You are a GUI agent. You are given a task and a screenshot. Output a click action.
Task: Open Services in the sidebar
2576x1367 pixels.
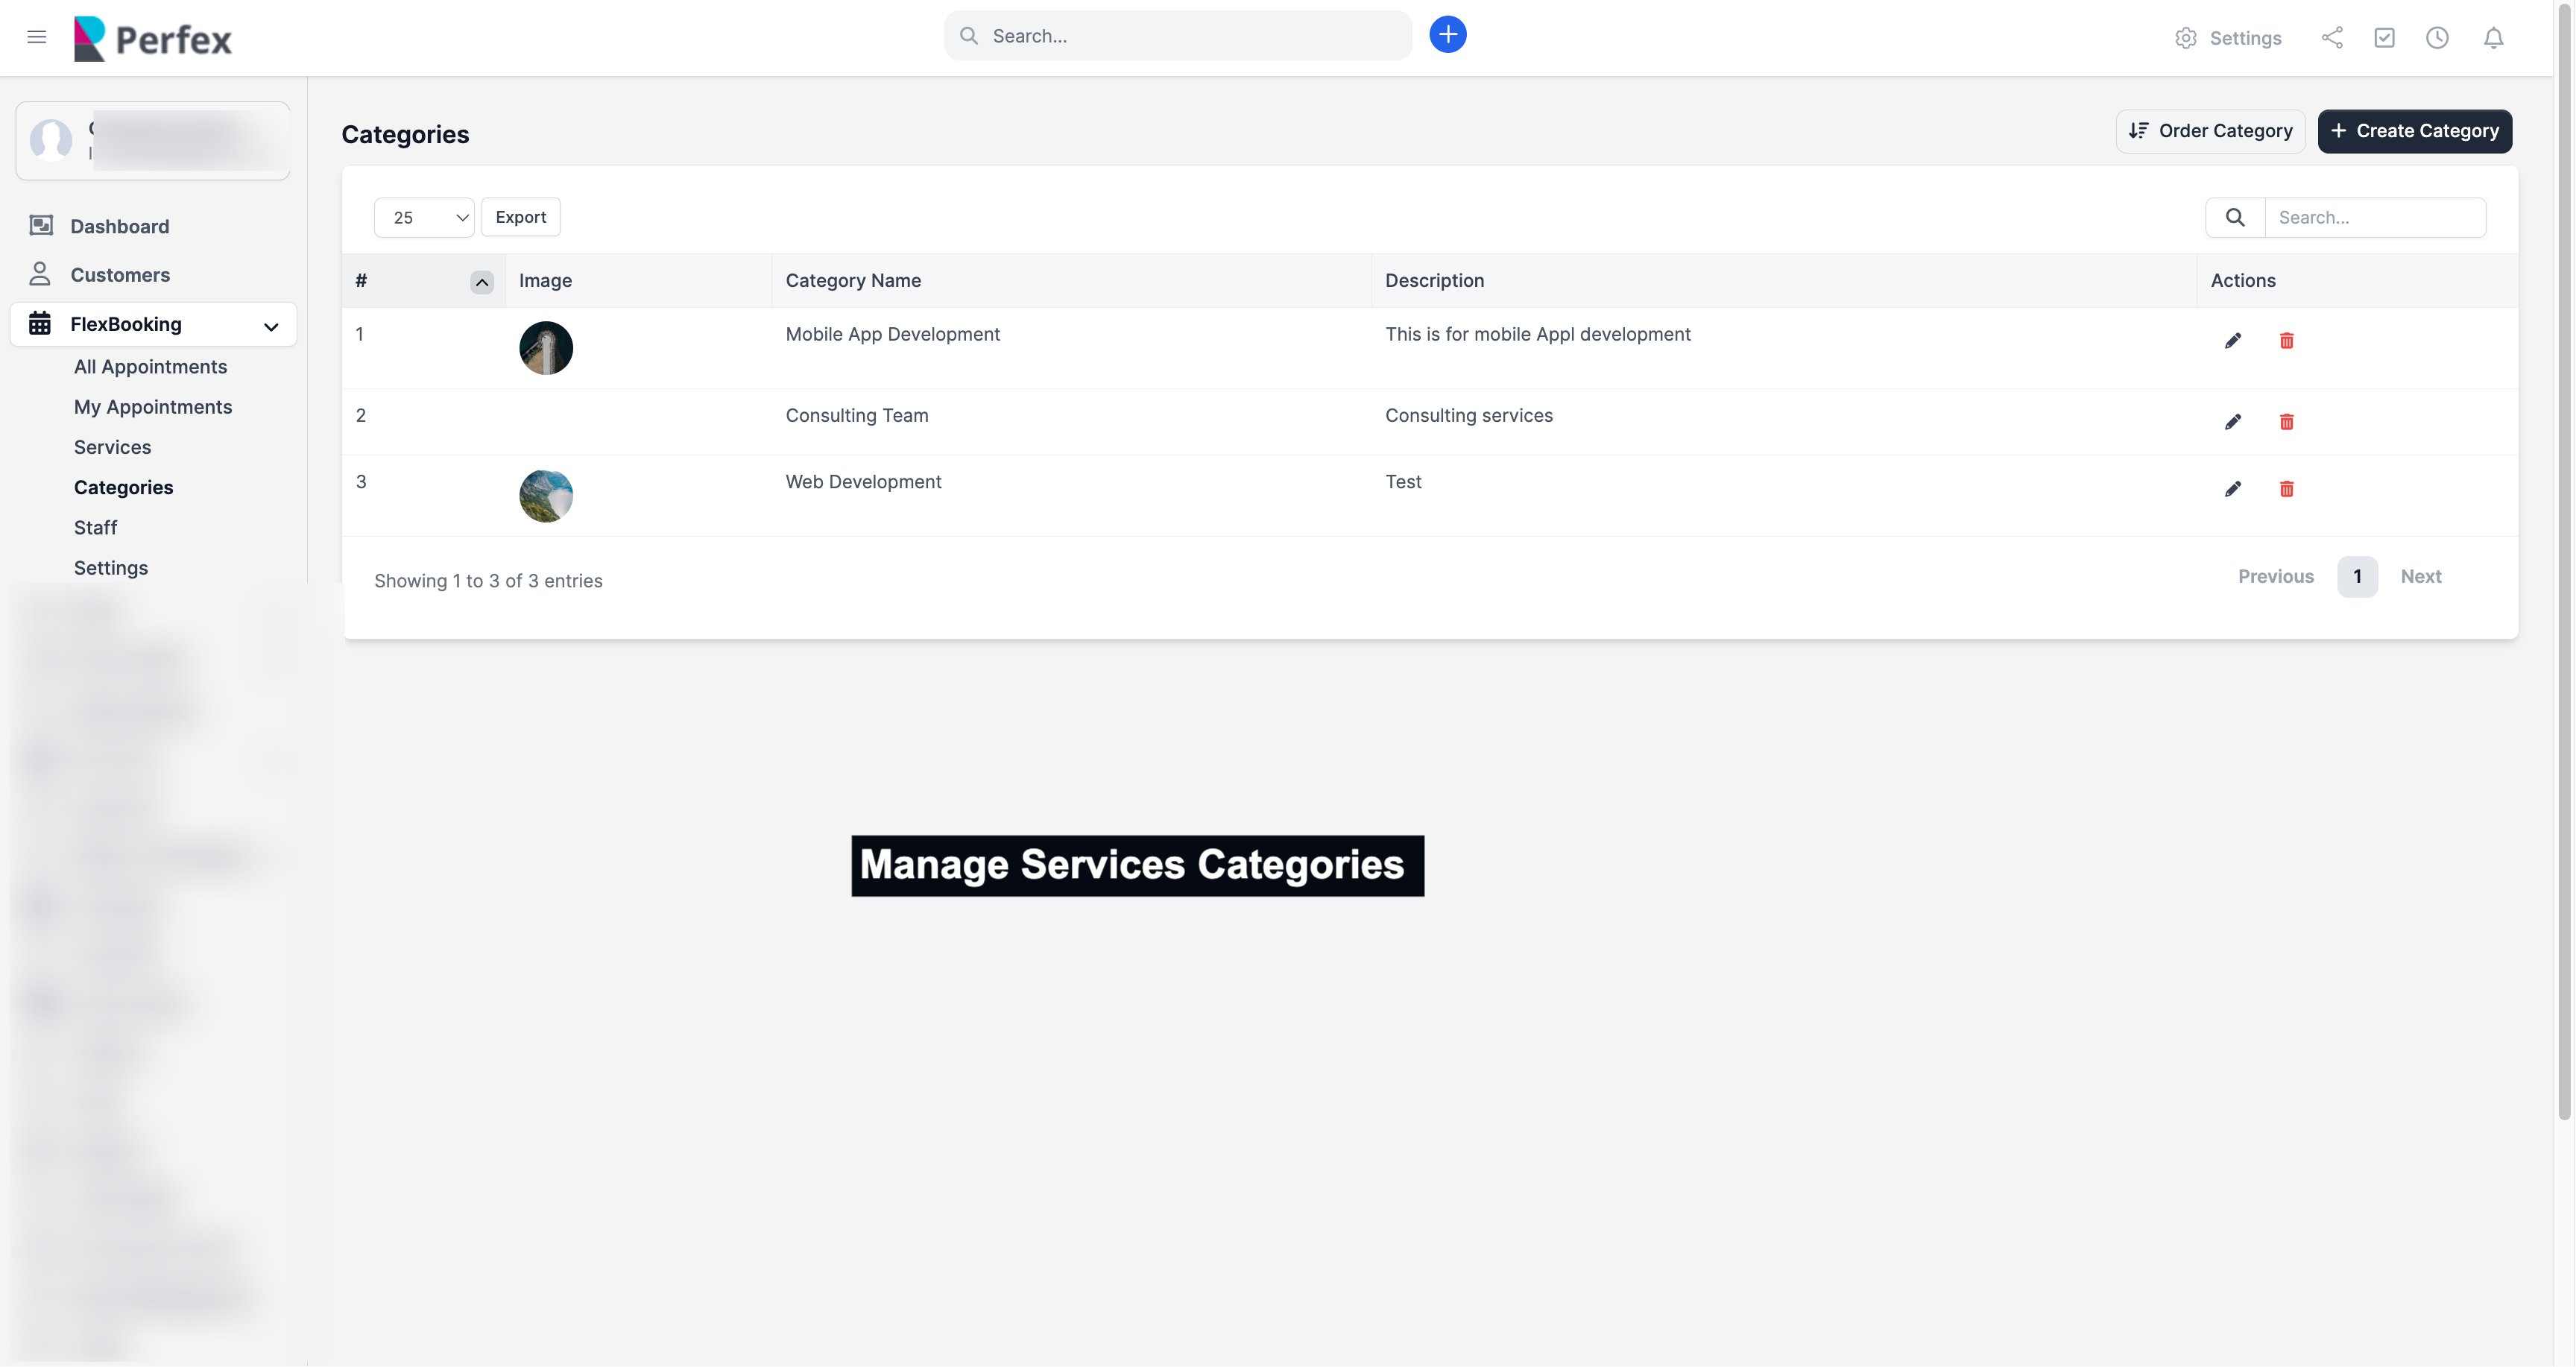coord(112,447)
